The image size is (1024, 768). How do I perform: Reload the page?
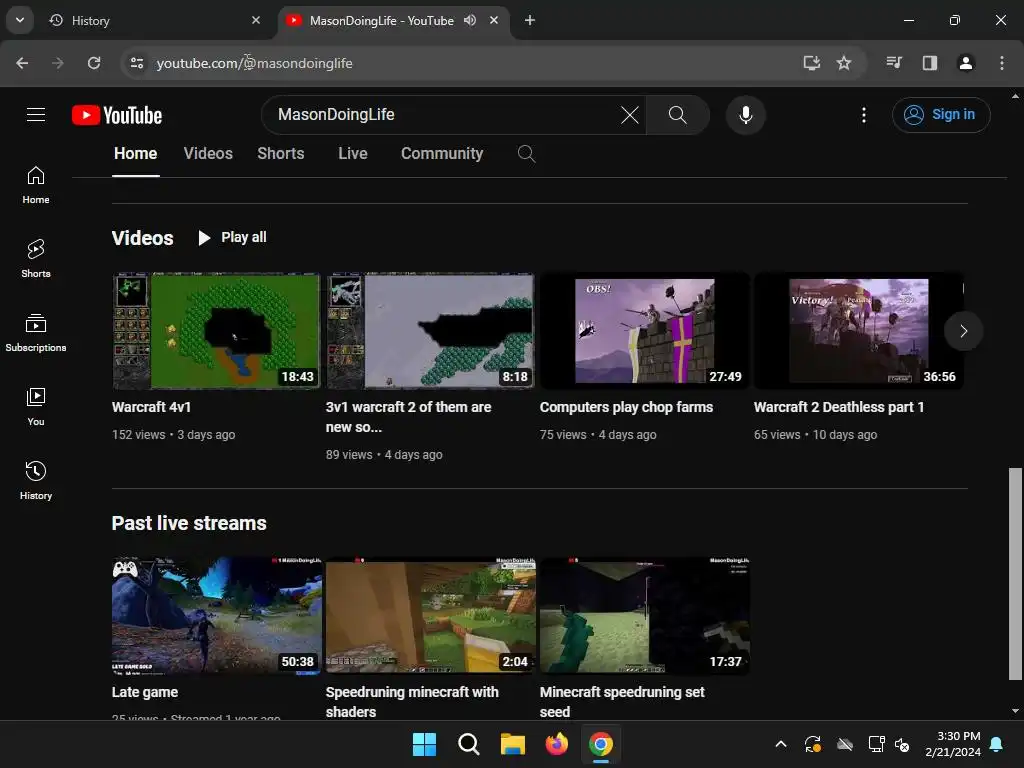94,63
